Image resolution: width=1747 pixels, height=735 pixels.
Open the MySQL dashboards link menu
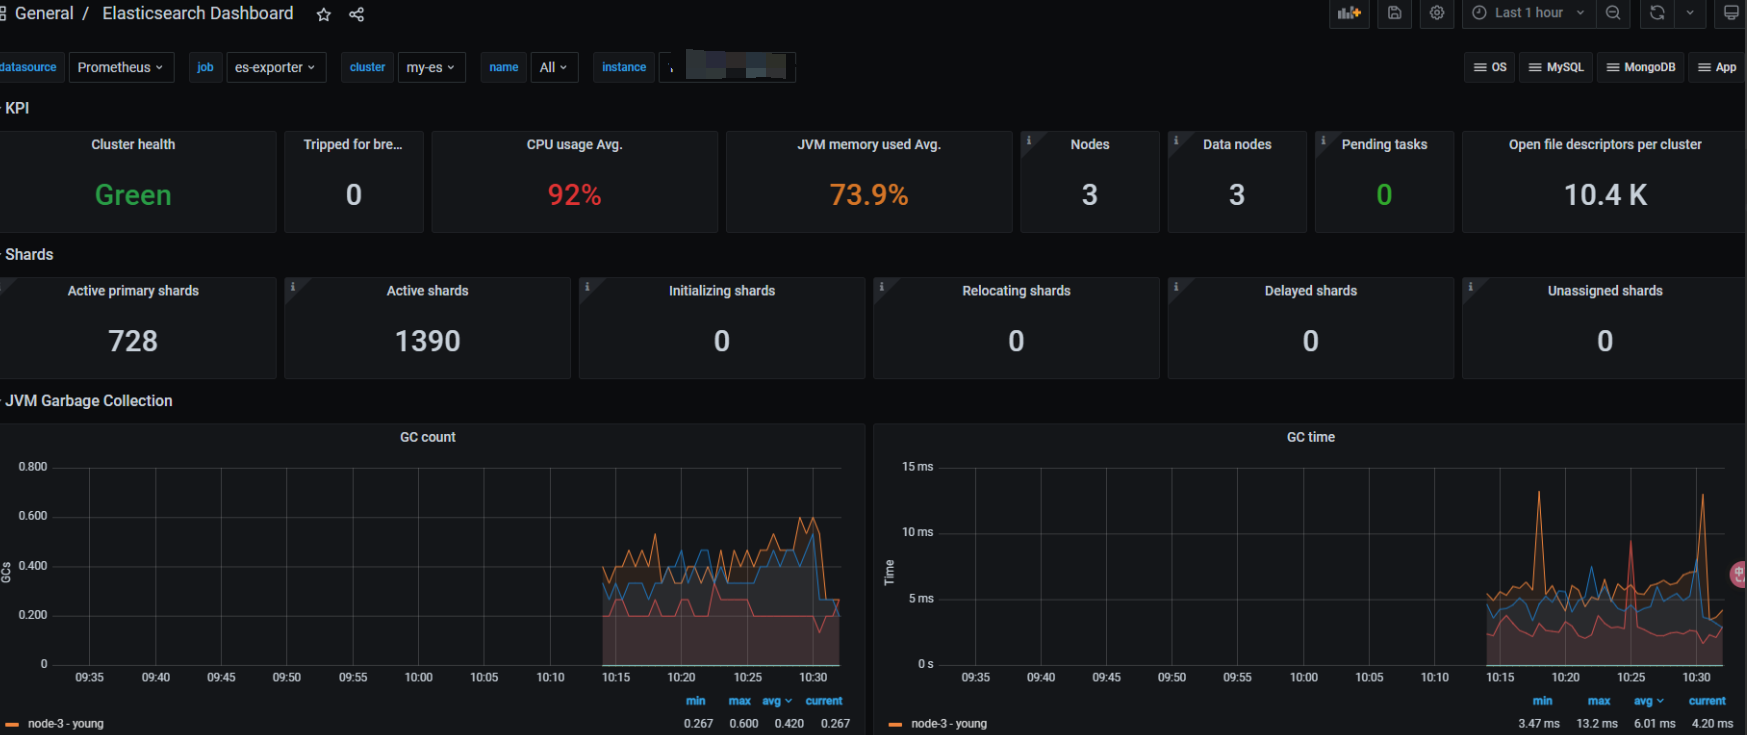coord(1556,67)
